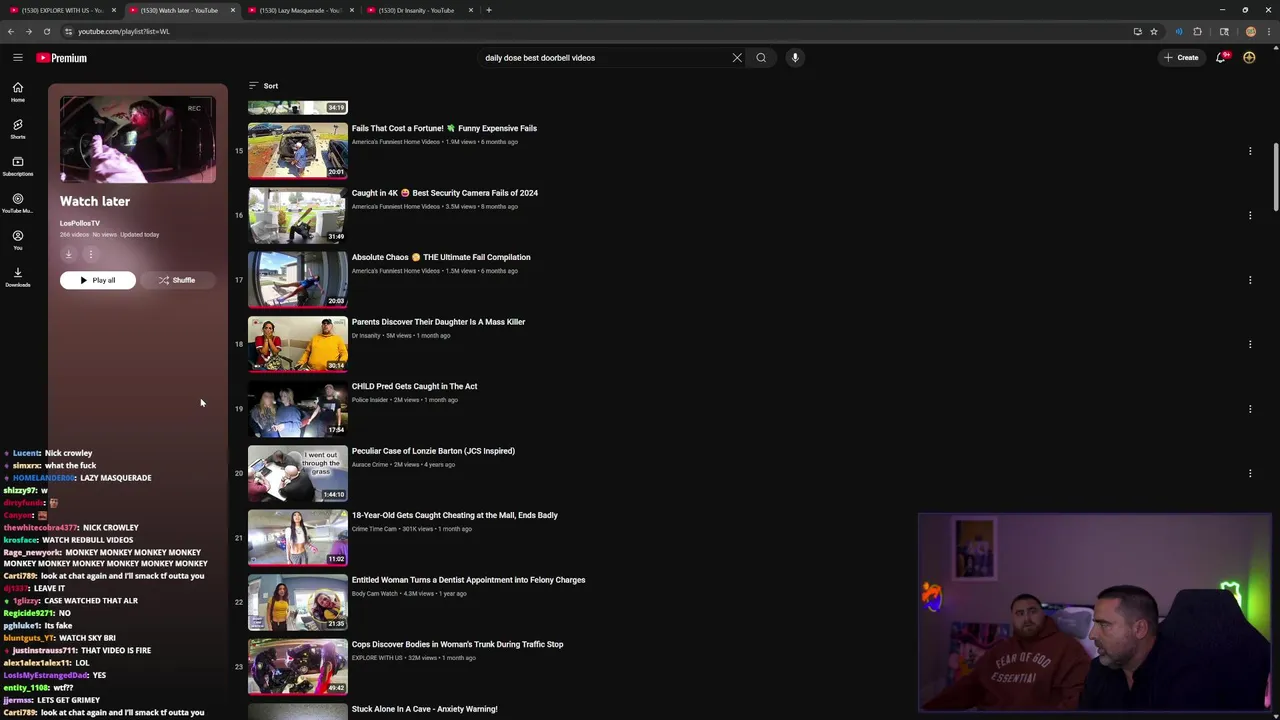Submit search with magnifier button
The image size is (1280, 720).
761,58
